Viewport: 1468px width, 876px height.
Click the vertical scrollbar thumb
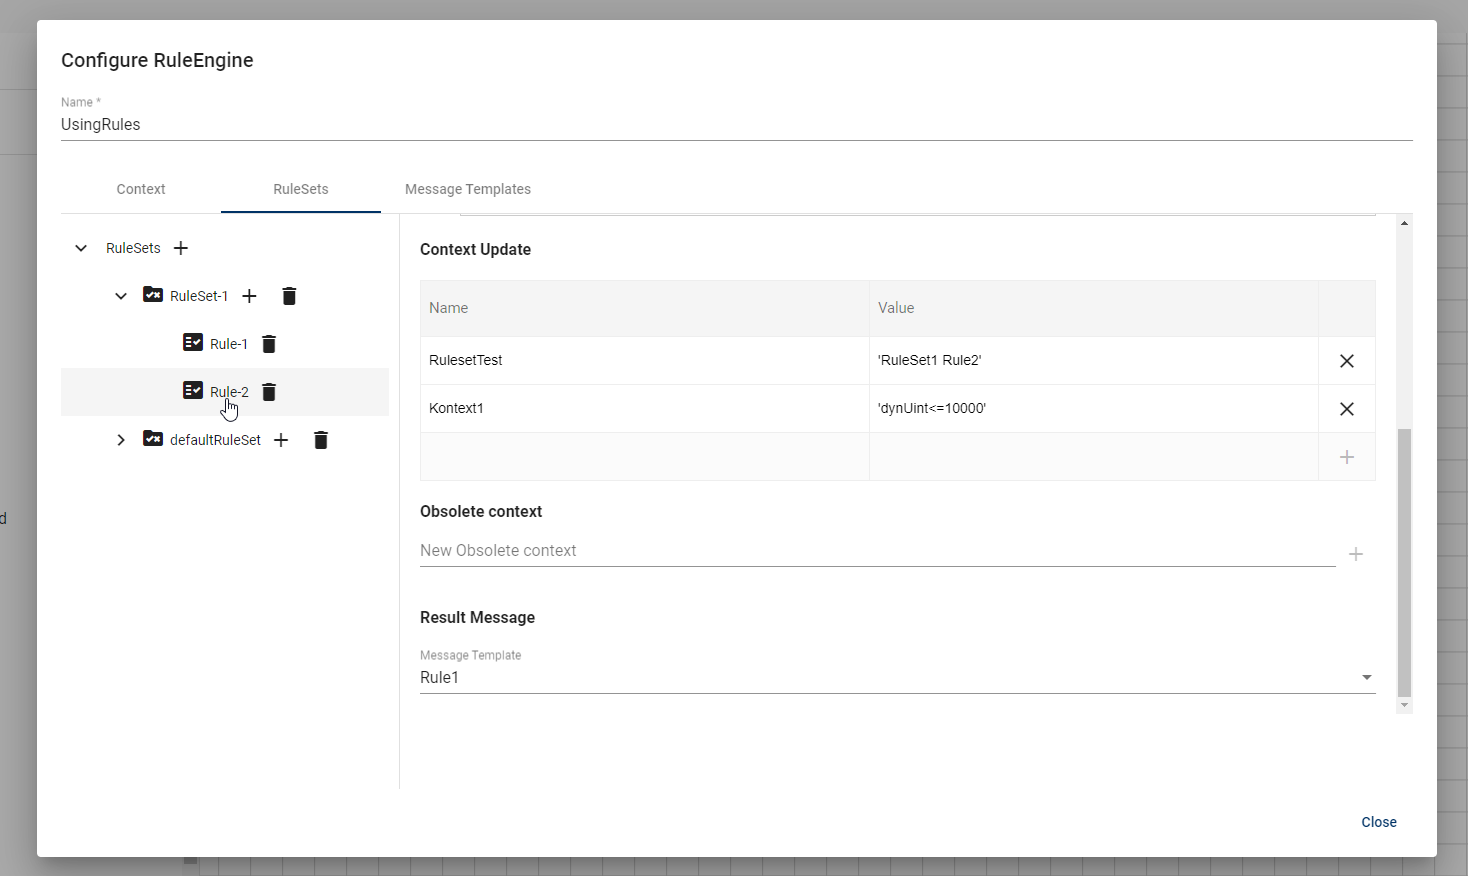pyautogui.click(x=1404, y=562)
